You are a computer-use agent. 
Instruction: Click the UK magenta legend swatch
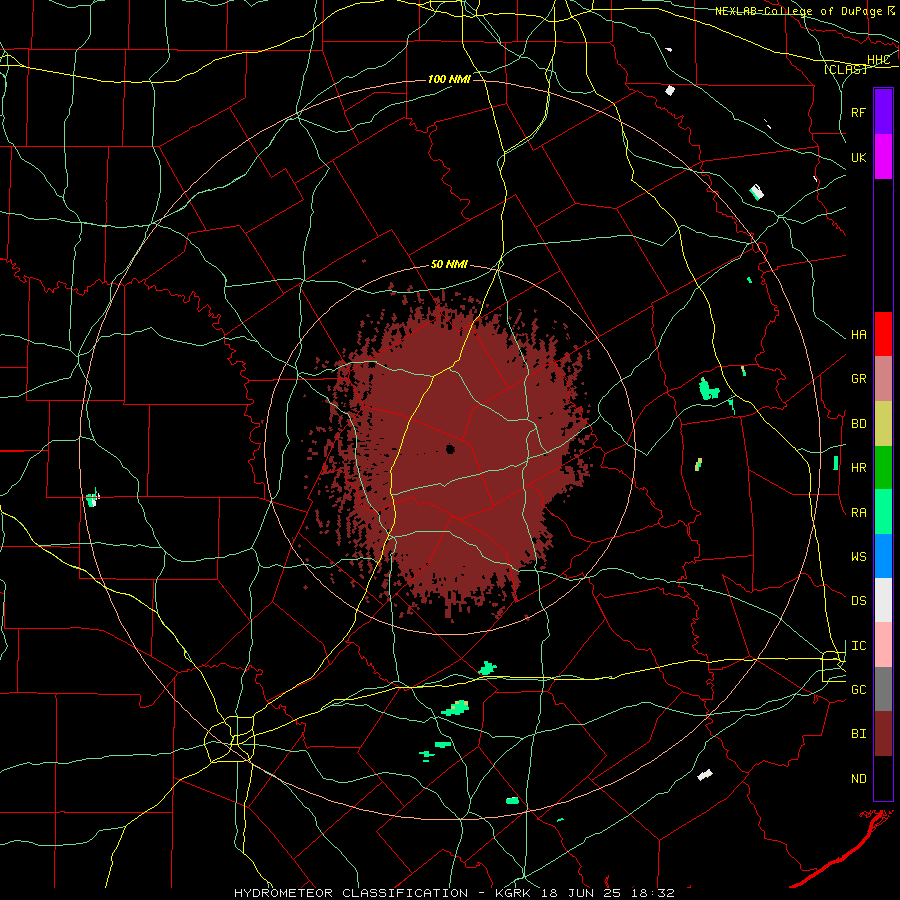(883, 157)
